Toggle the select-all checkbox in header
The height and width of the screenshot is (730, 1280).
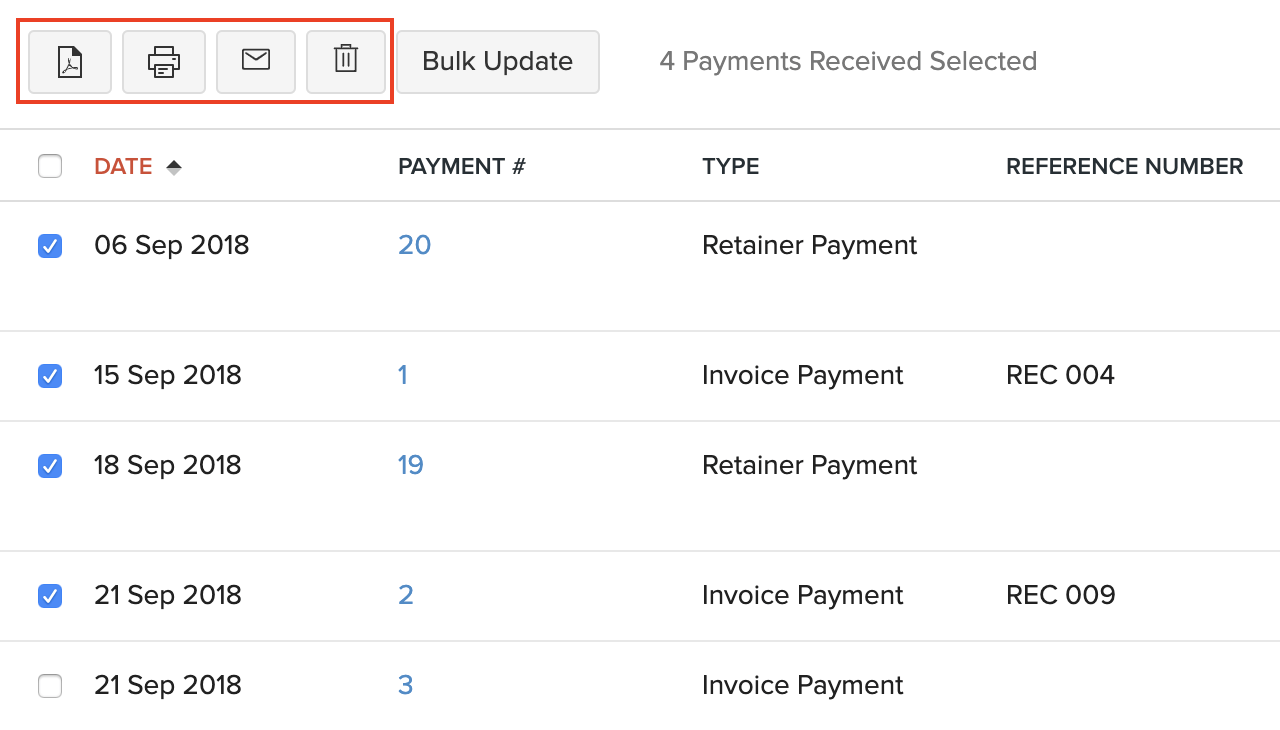(x=50, y=166)
